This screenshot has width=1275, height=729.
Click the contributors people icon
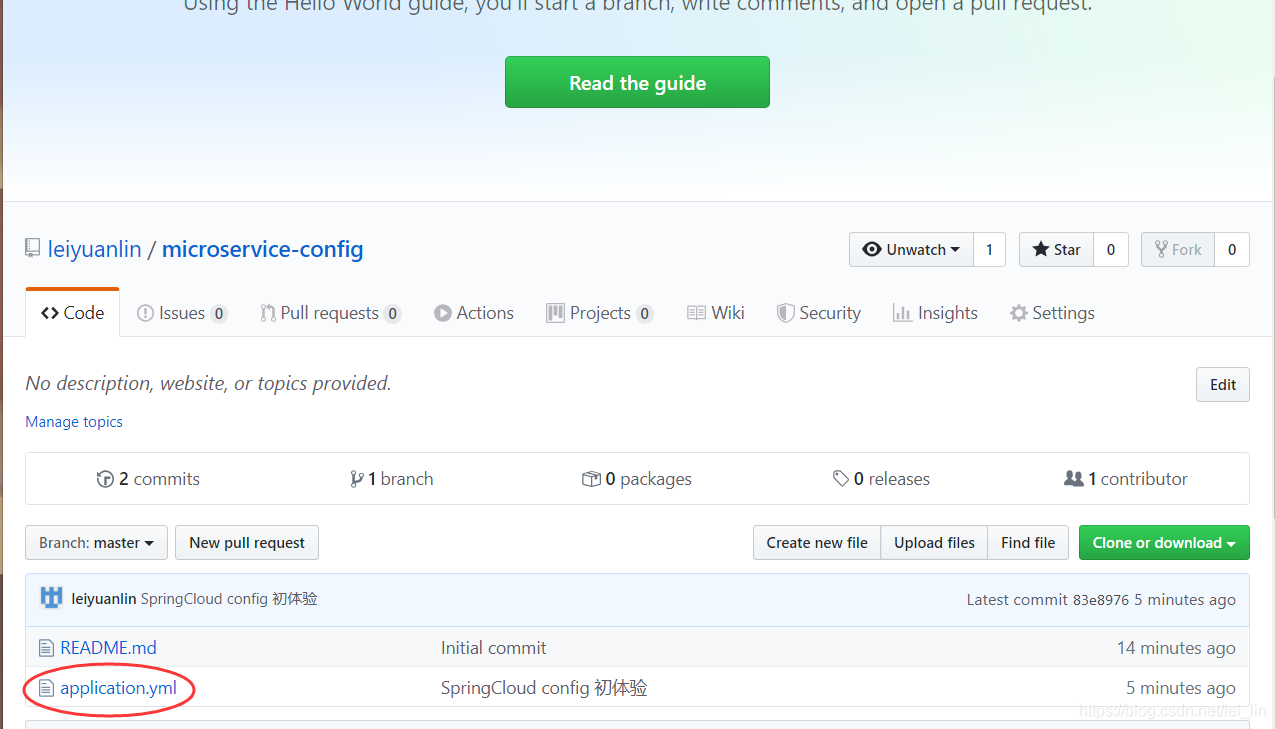pos(1074,479)
